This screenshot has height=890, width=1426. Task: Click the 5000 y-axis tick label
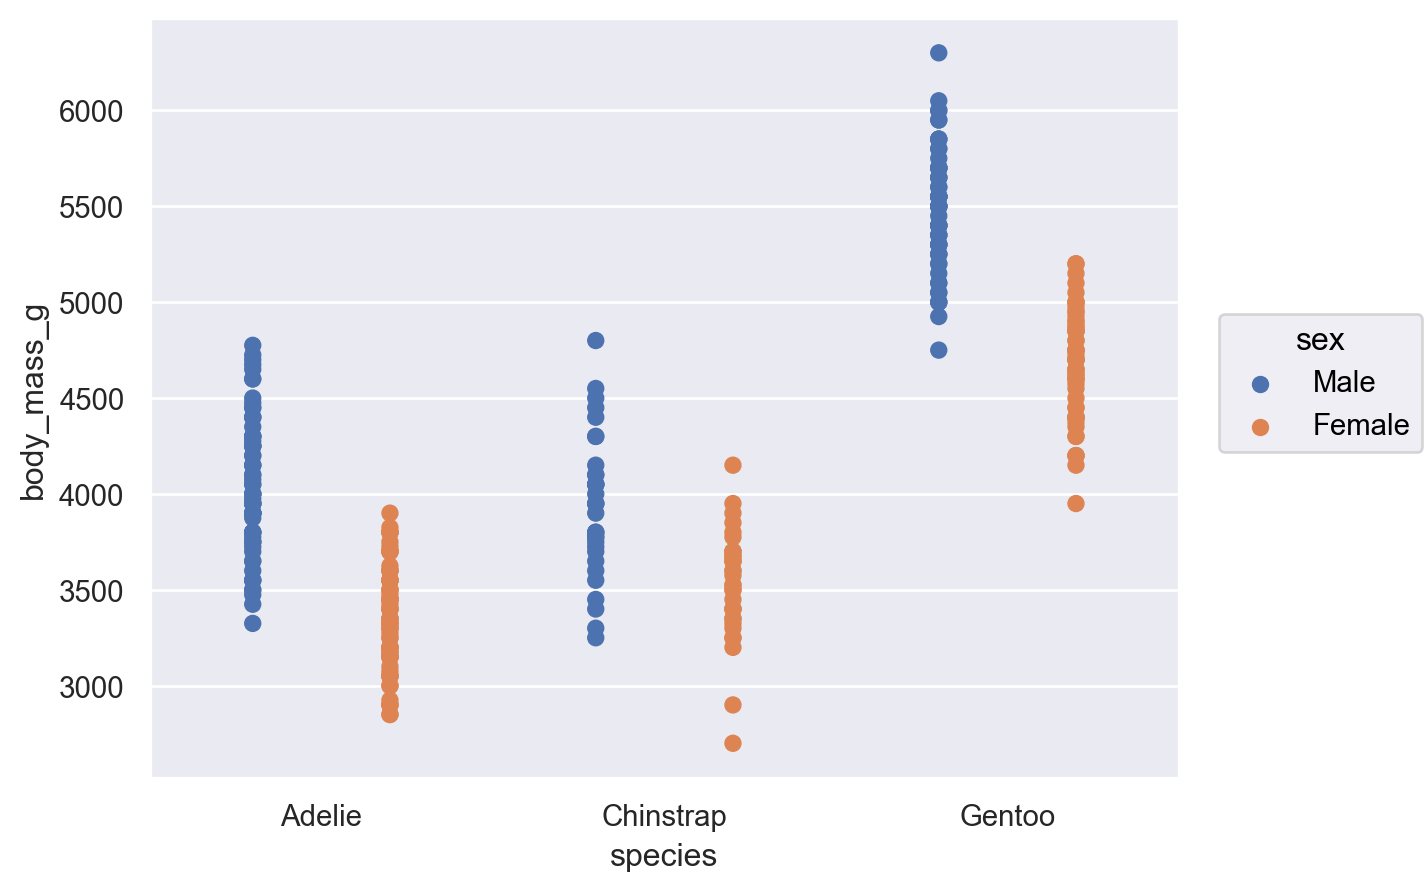[90, 303]
